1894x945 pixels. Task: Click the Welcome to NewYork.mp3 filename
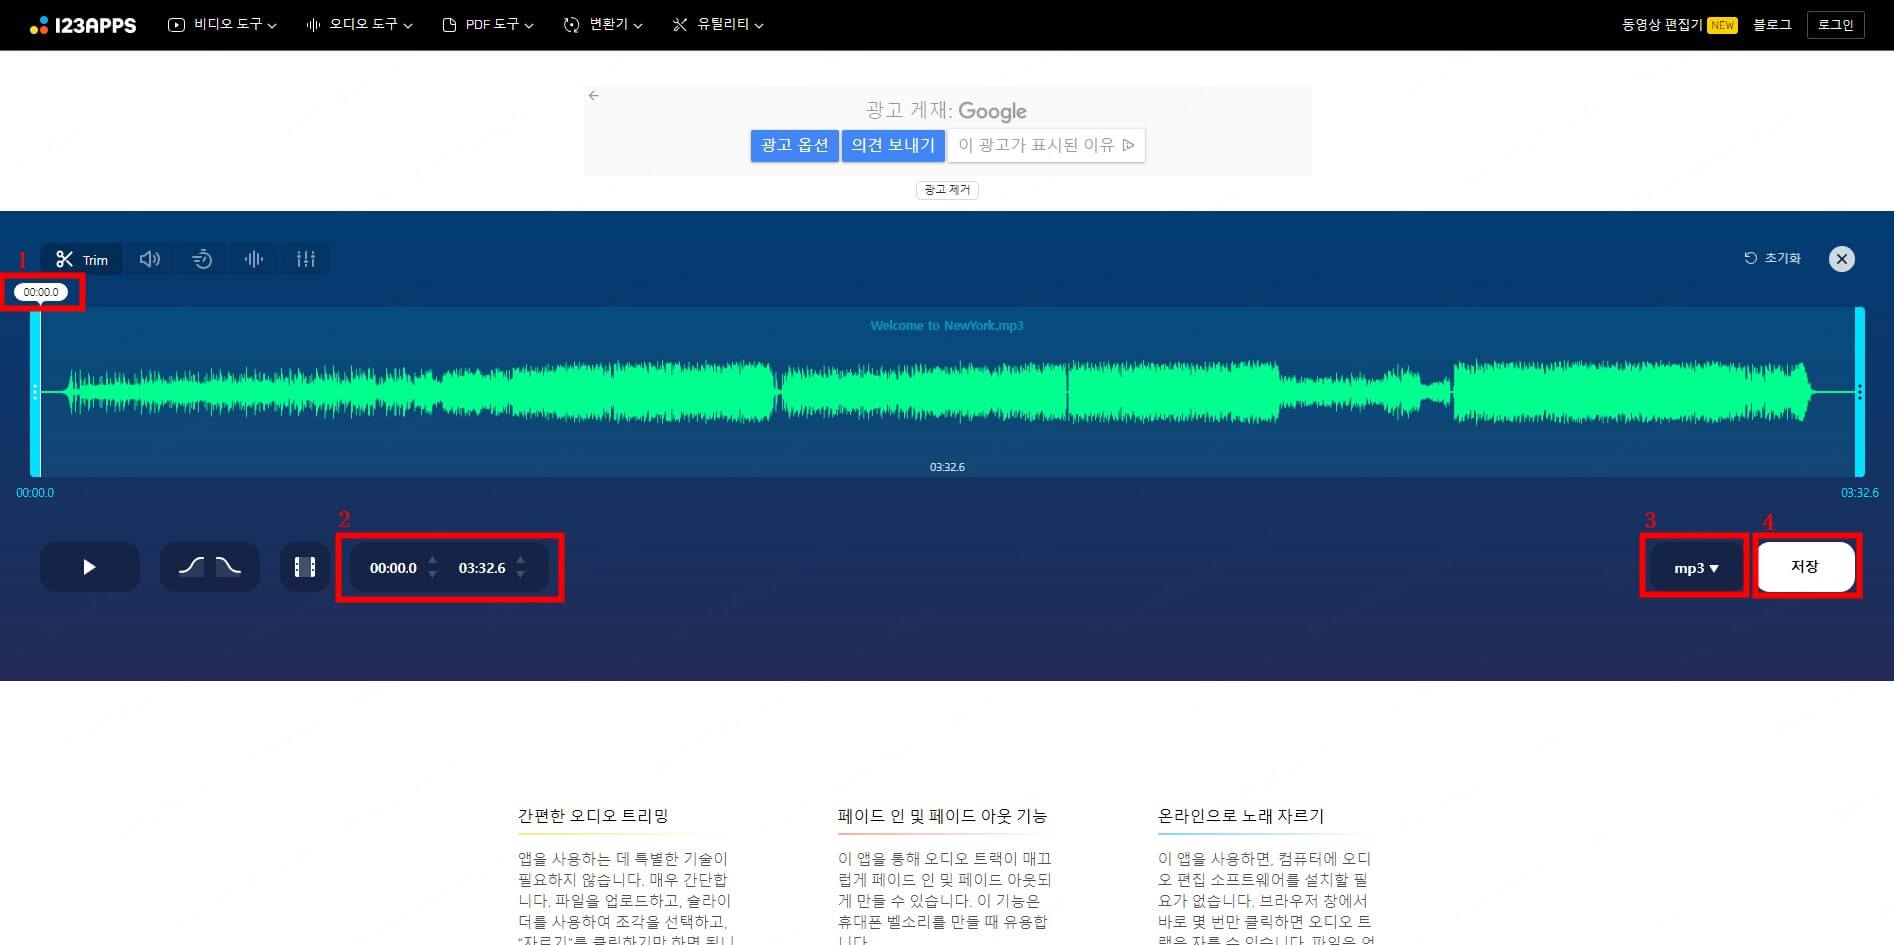[947, 326]
